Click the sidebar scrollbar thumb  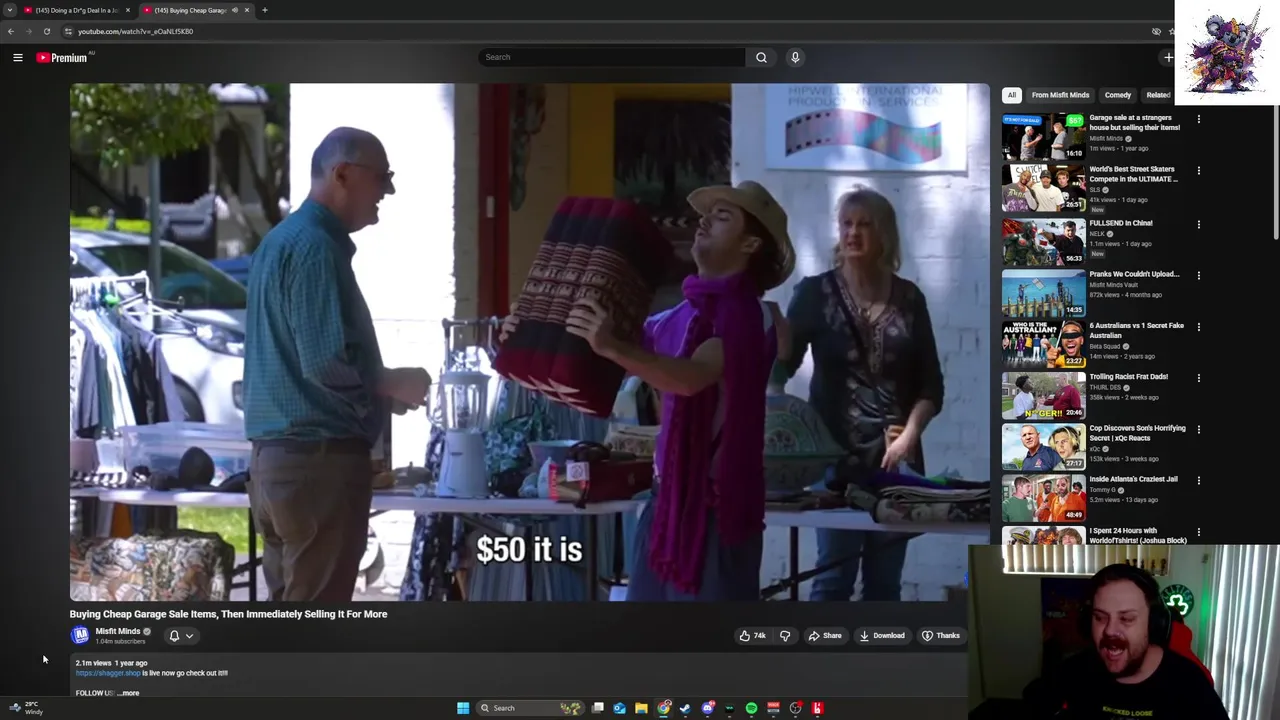click(1275, 170)
